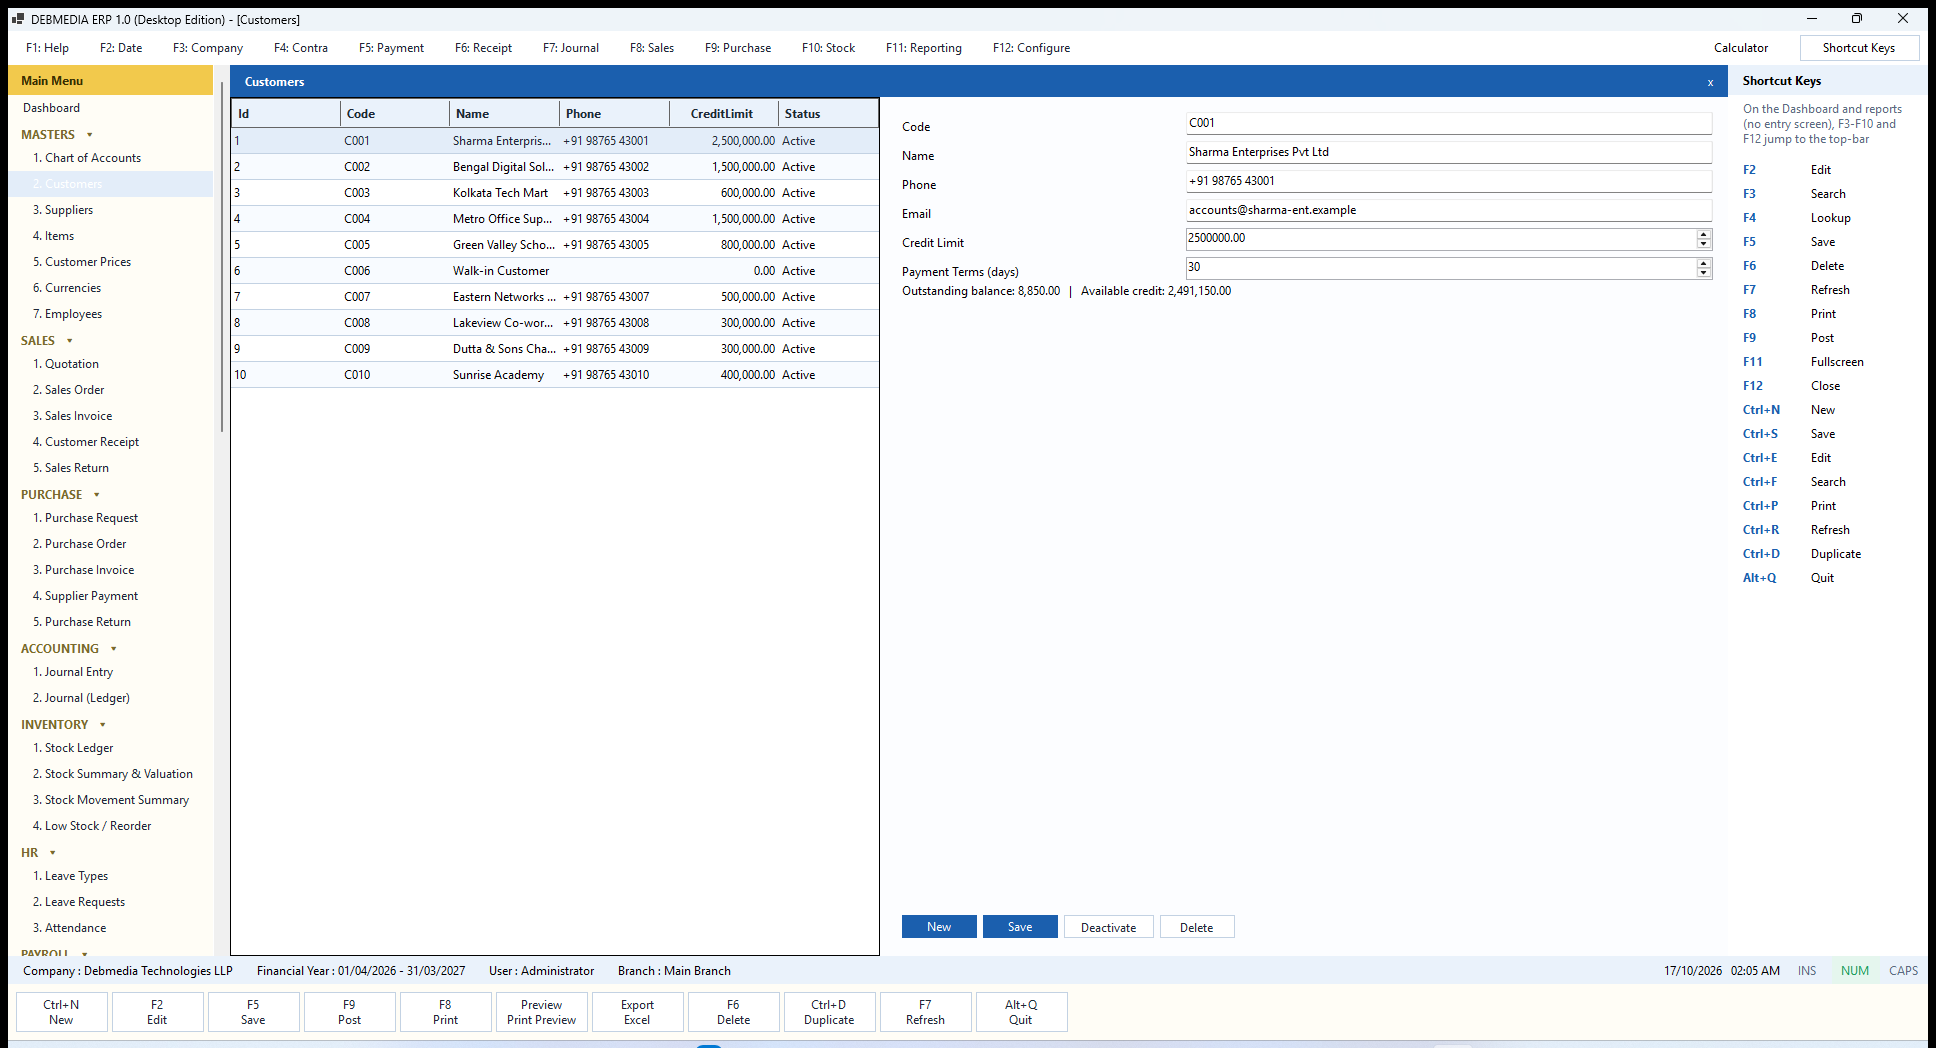
Task: Close the Customers panel with x
Action: point(1710,82)
